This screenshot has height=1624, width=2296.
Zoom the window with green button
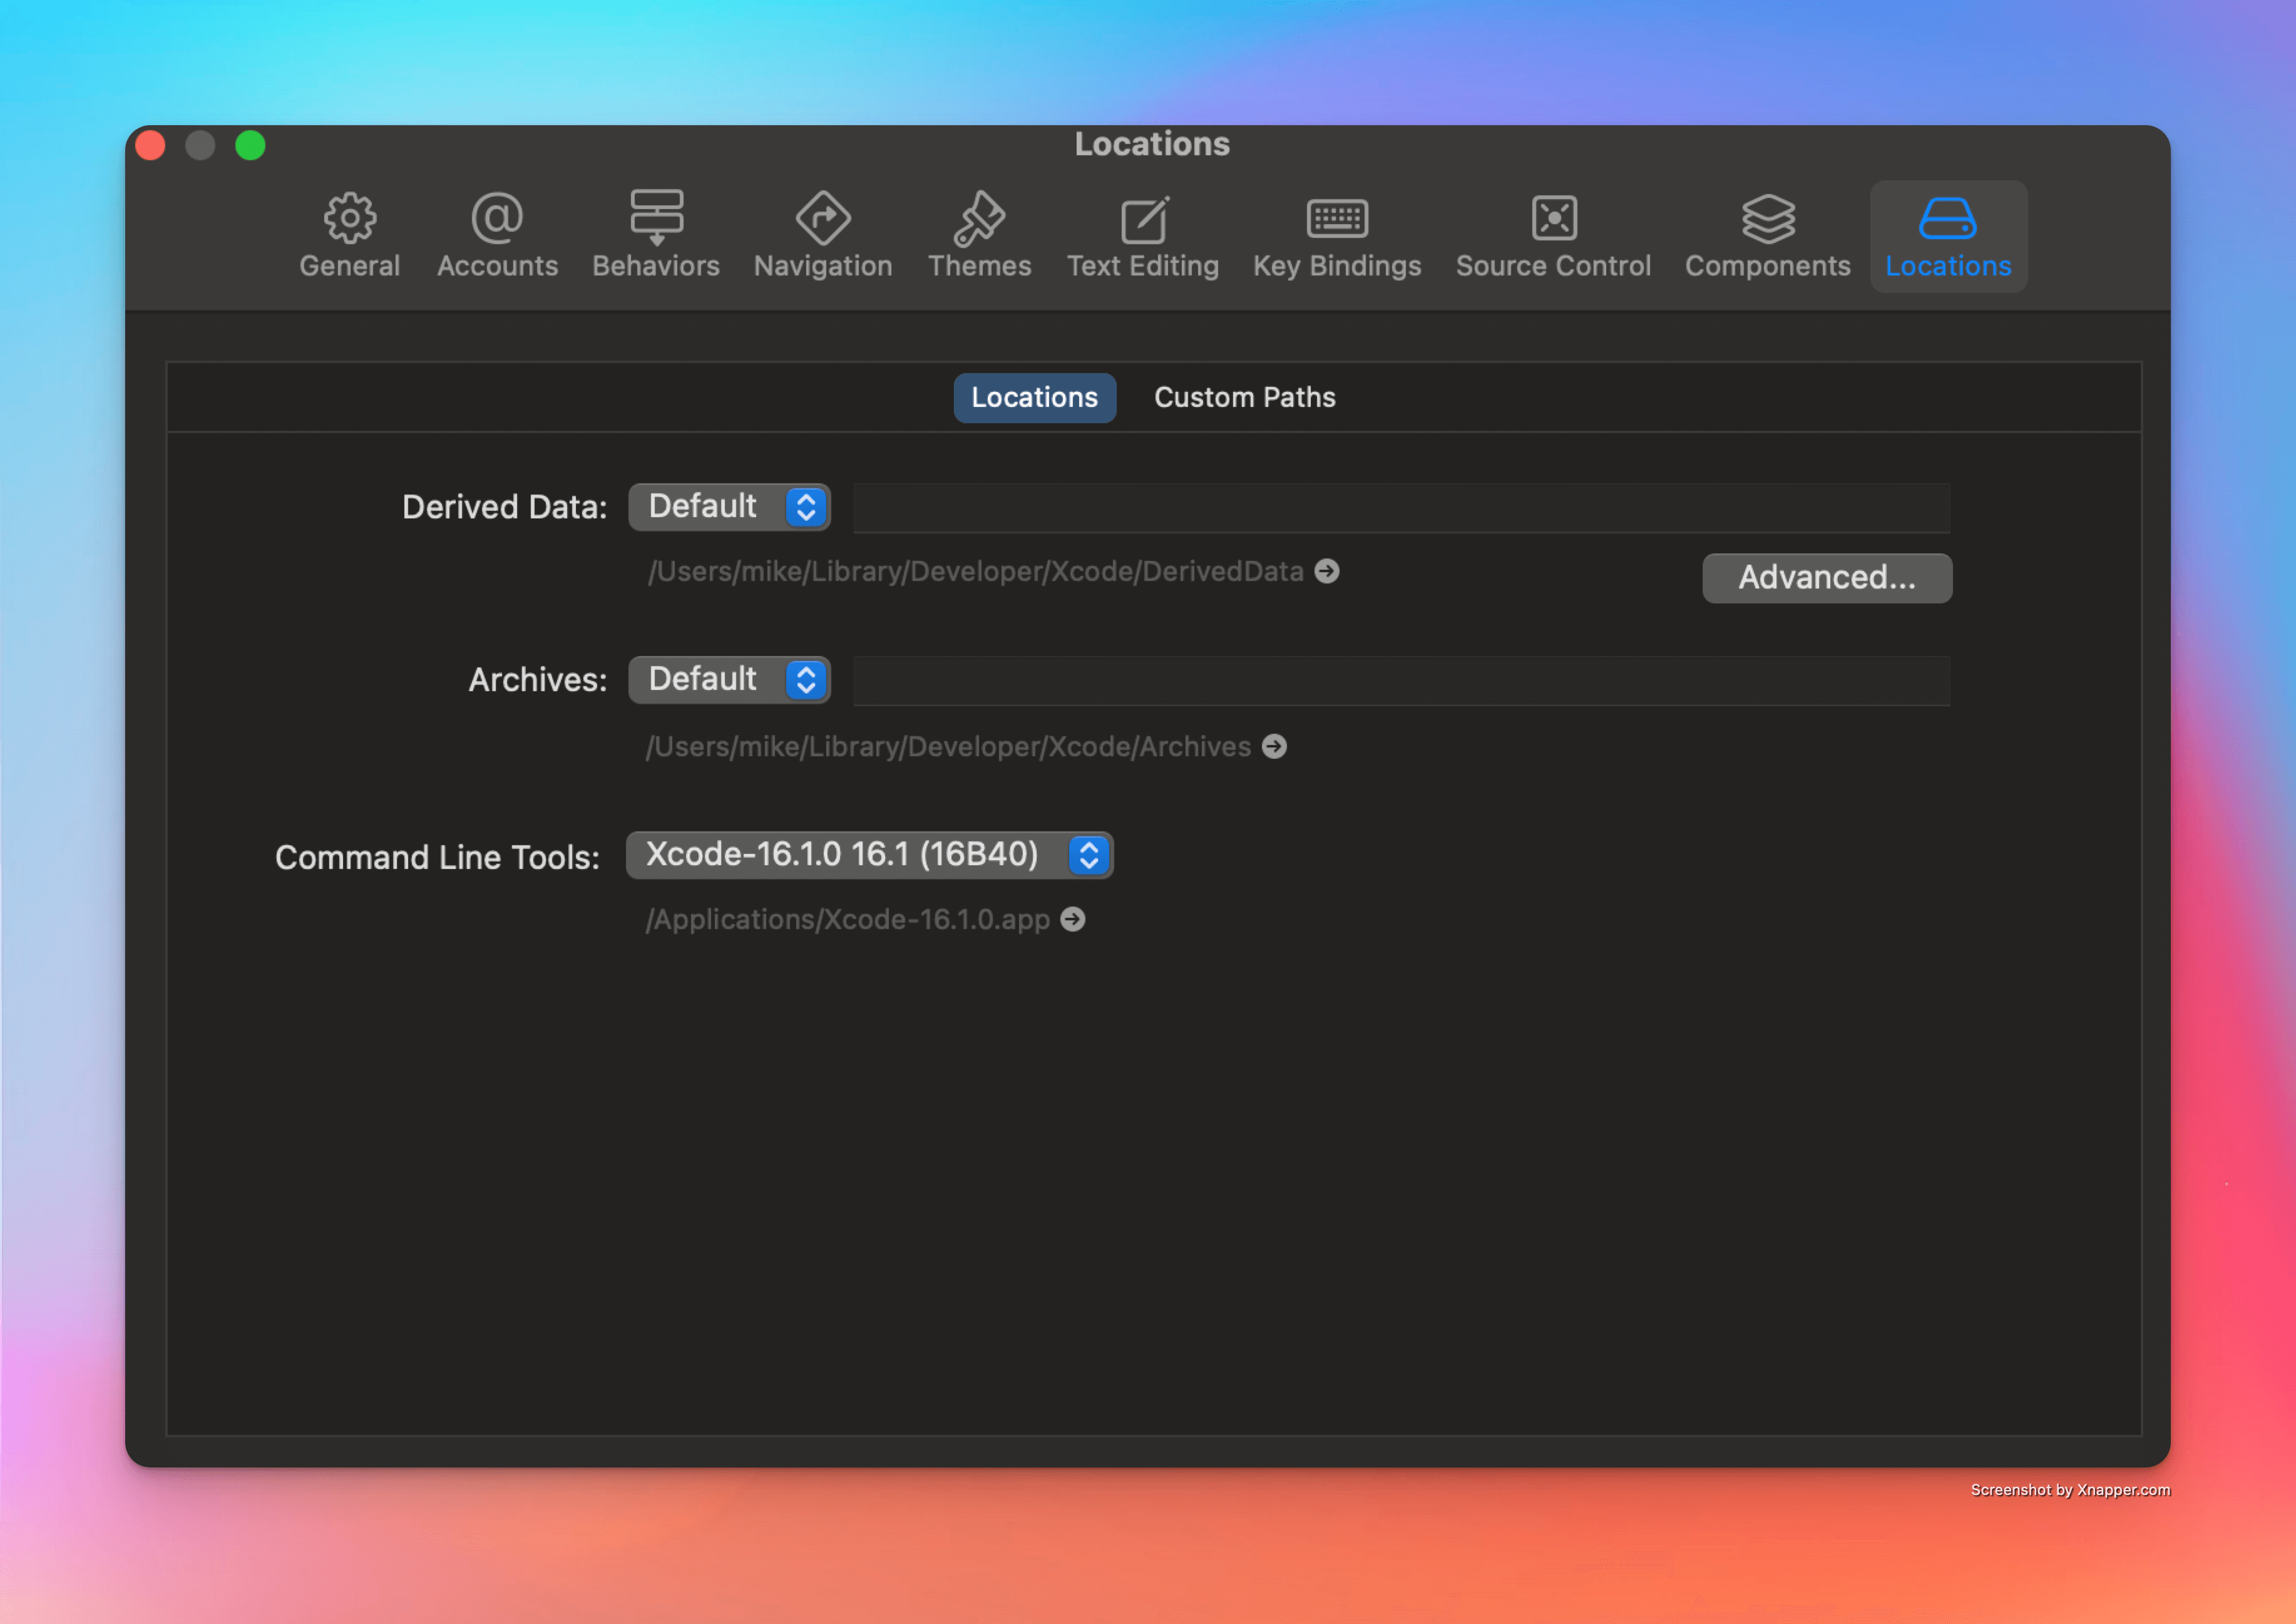(250, 145)
